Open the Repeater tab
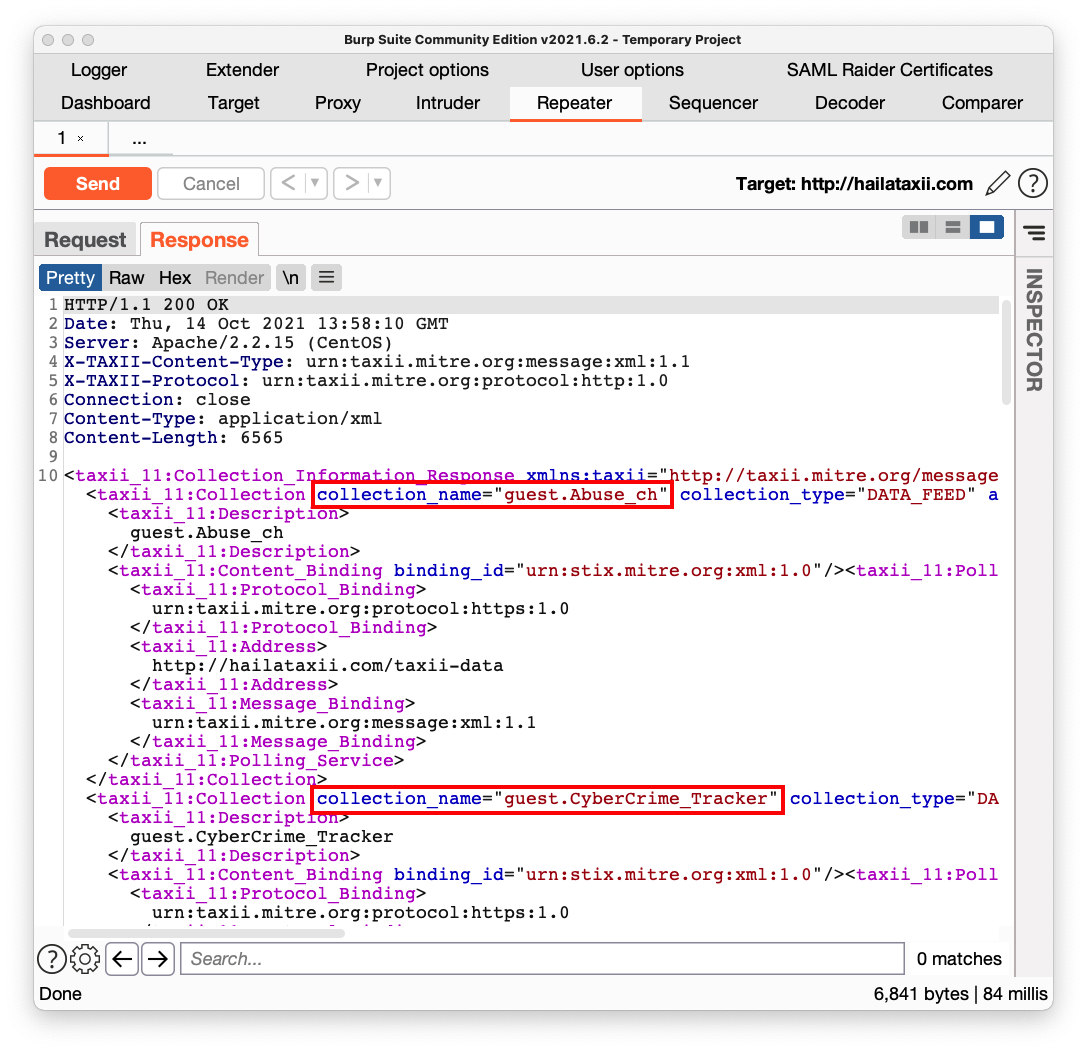Viewport: 1087px width, 1052px height. [575, 103]
